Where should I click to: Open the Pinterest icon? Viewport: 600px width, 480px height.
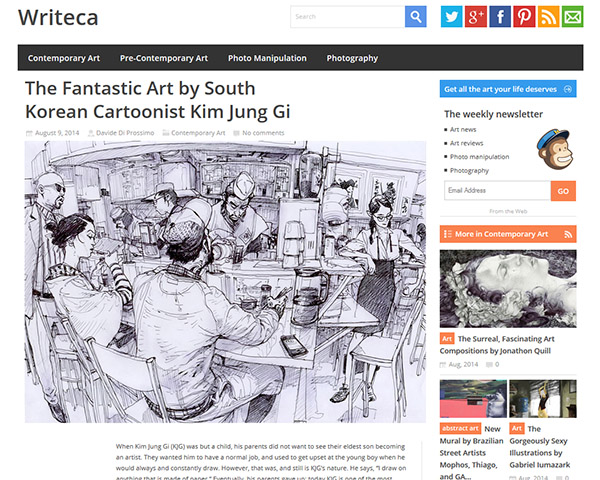(524, 16)
